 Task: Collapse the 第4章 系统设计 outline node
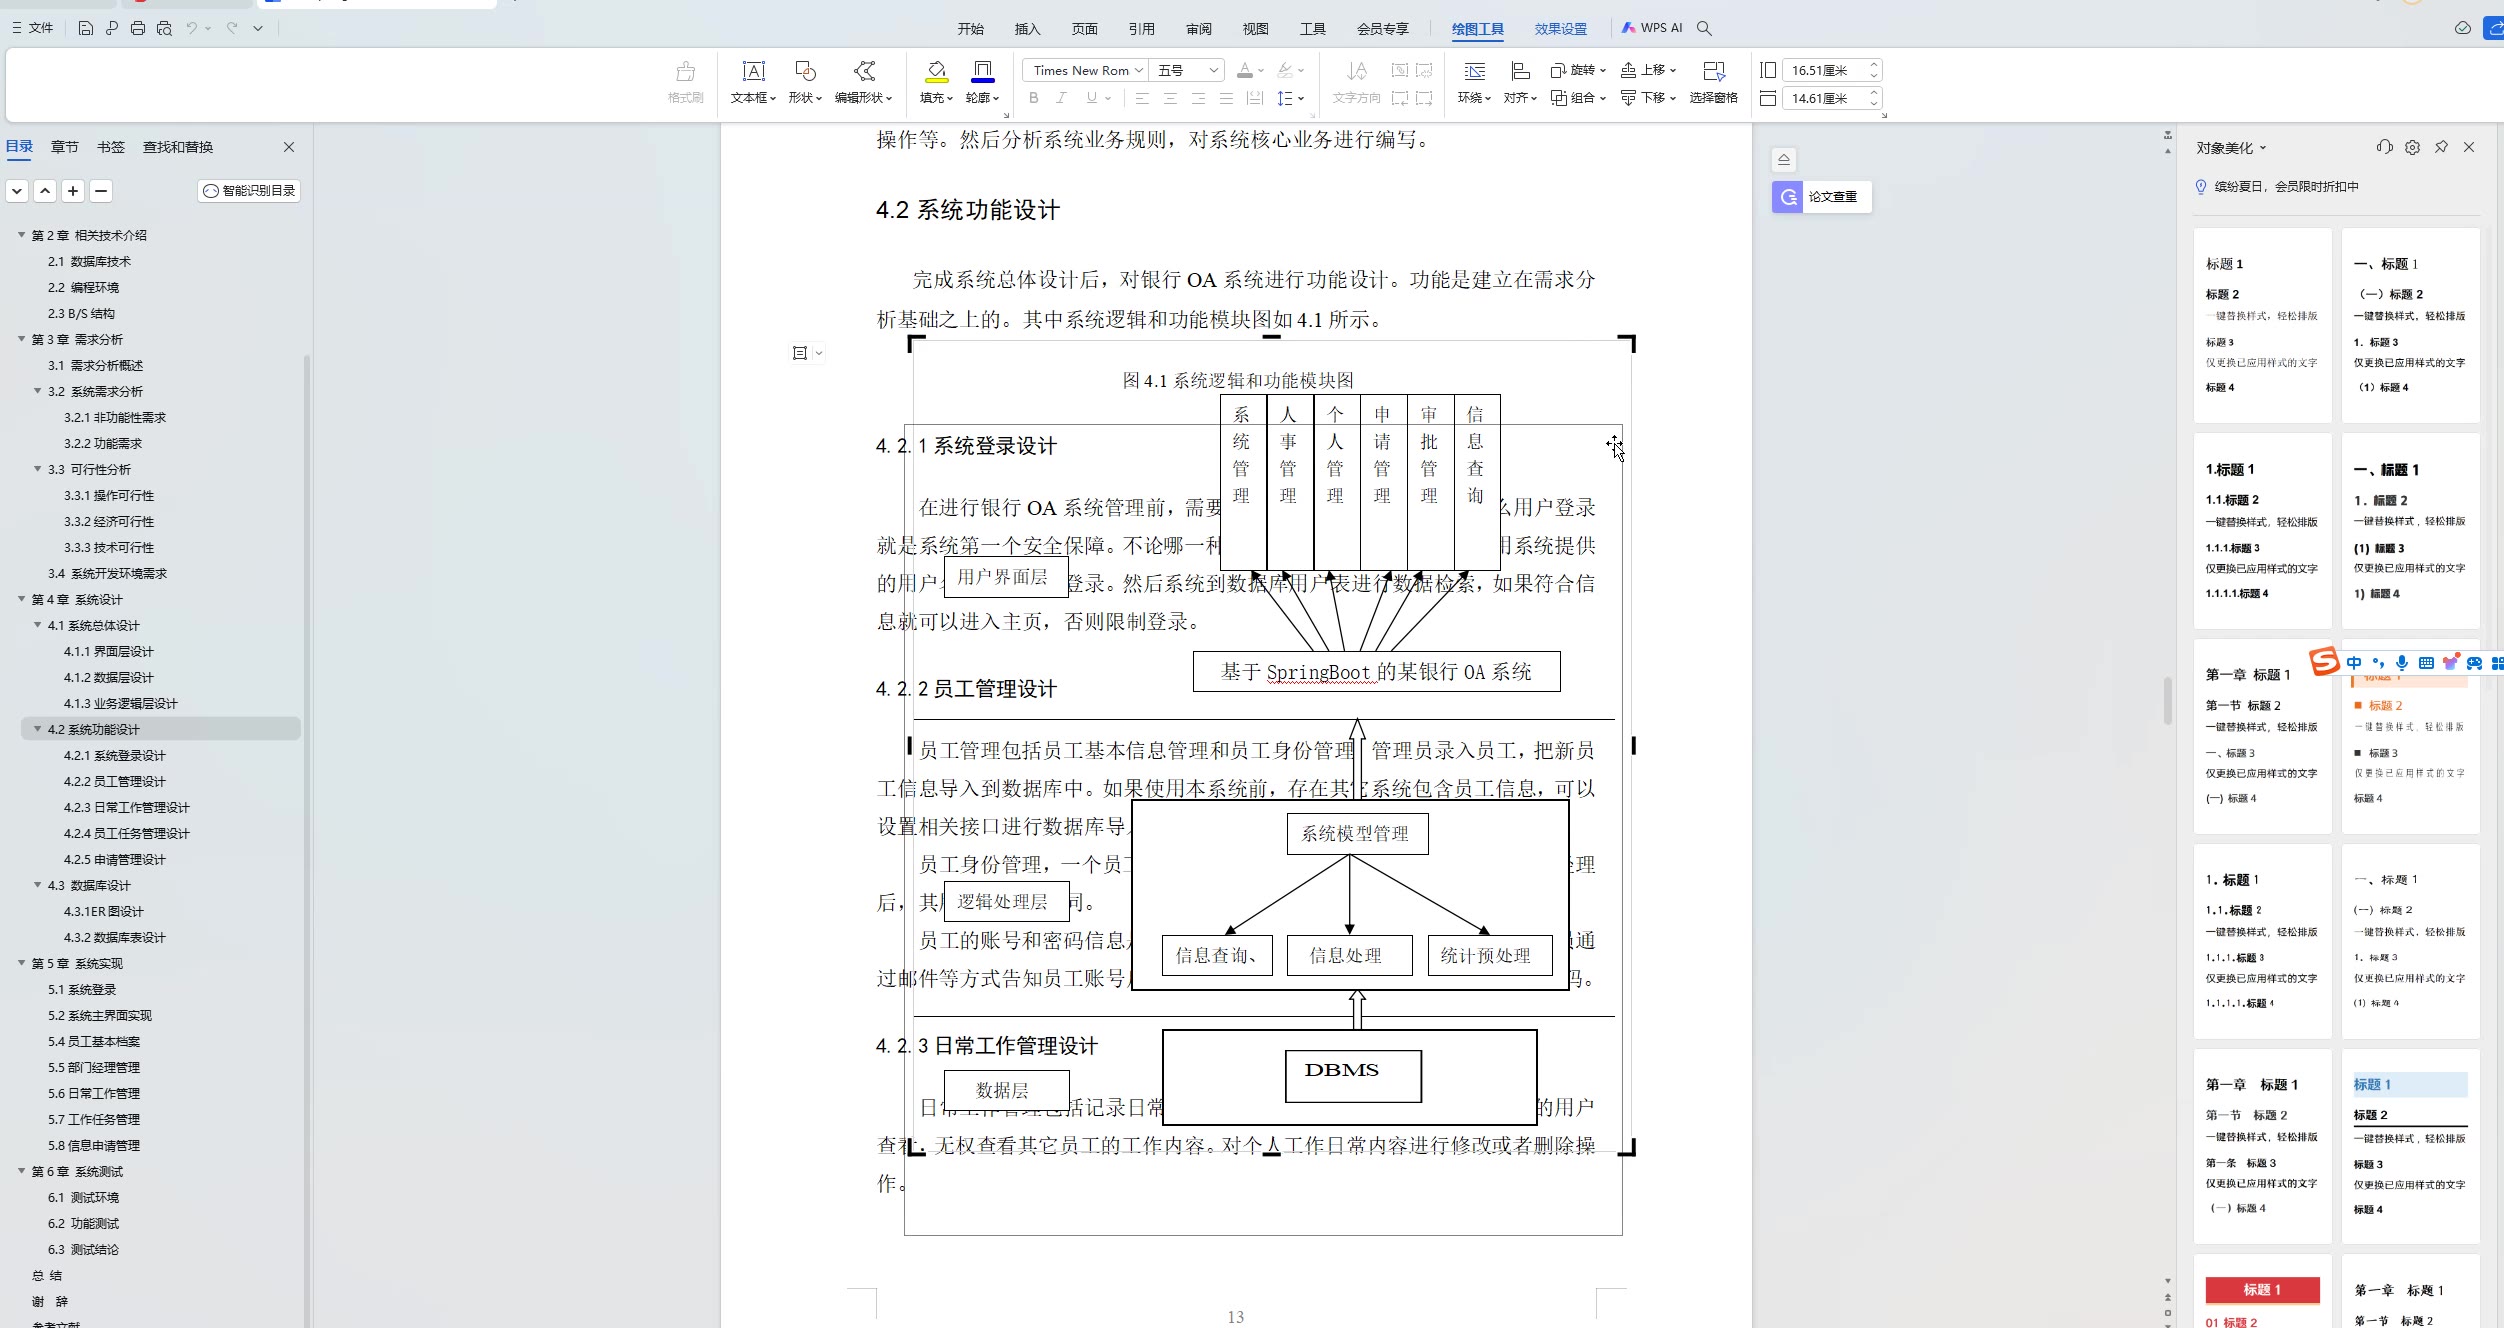click(21, 599)
